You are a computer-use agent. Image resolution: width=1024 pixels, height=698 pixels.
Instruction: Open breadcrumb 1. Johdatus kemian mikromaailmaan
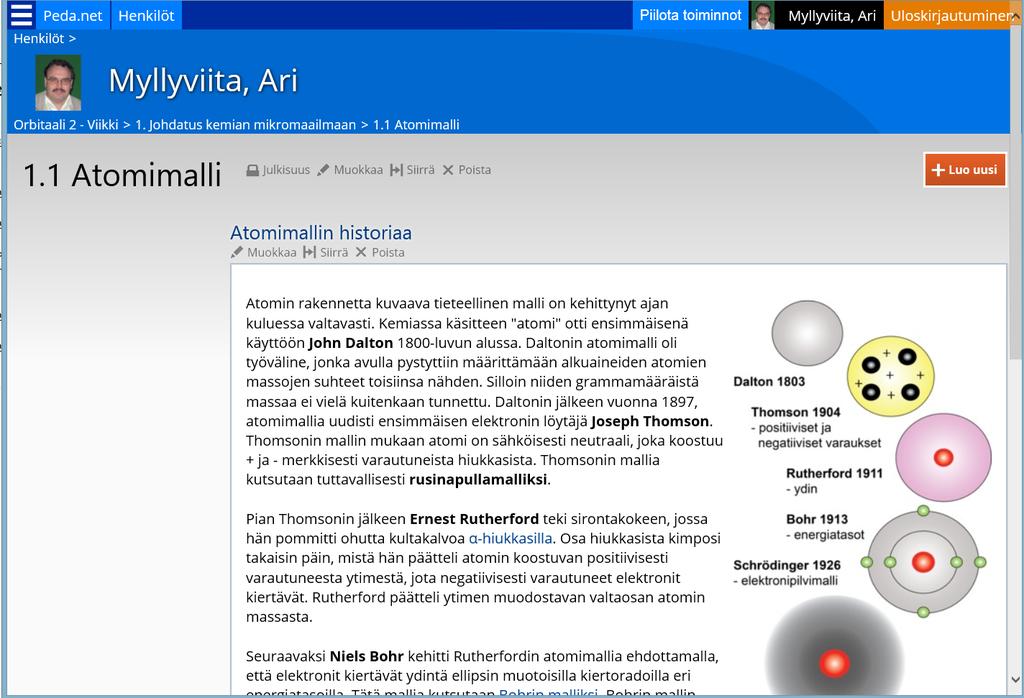click(246, 125)
